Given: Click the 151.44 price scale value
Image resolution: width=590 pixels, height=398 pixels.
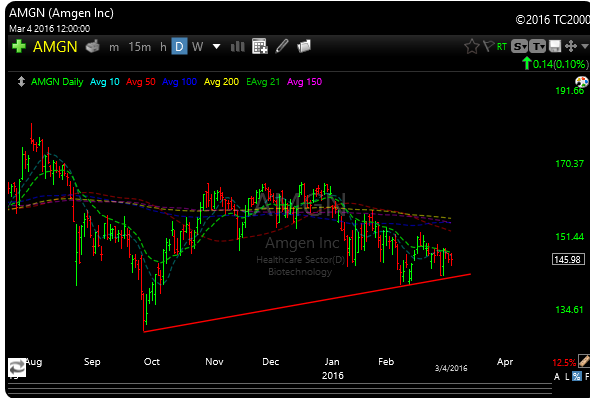Looking at the screenshot, I should click(570, 237).
